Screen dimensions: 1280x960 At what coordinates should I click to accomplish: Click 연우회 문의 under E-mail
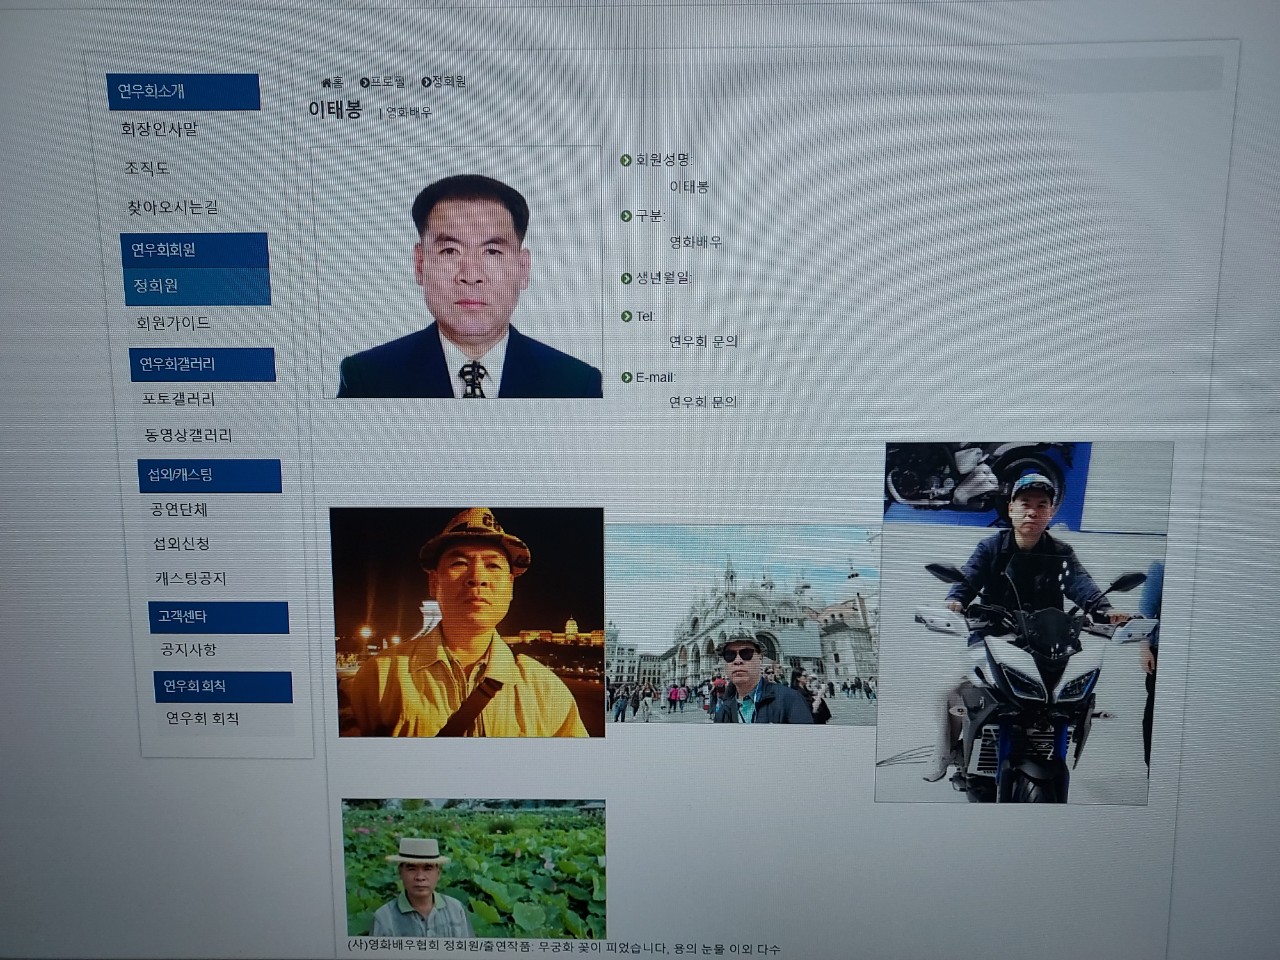point(703,402)
